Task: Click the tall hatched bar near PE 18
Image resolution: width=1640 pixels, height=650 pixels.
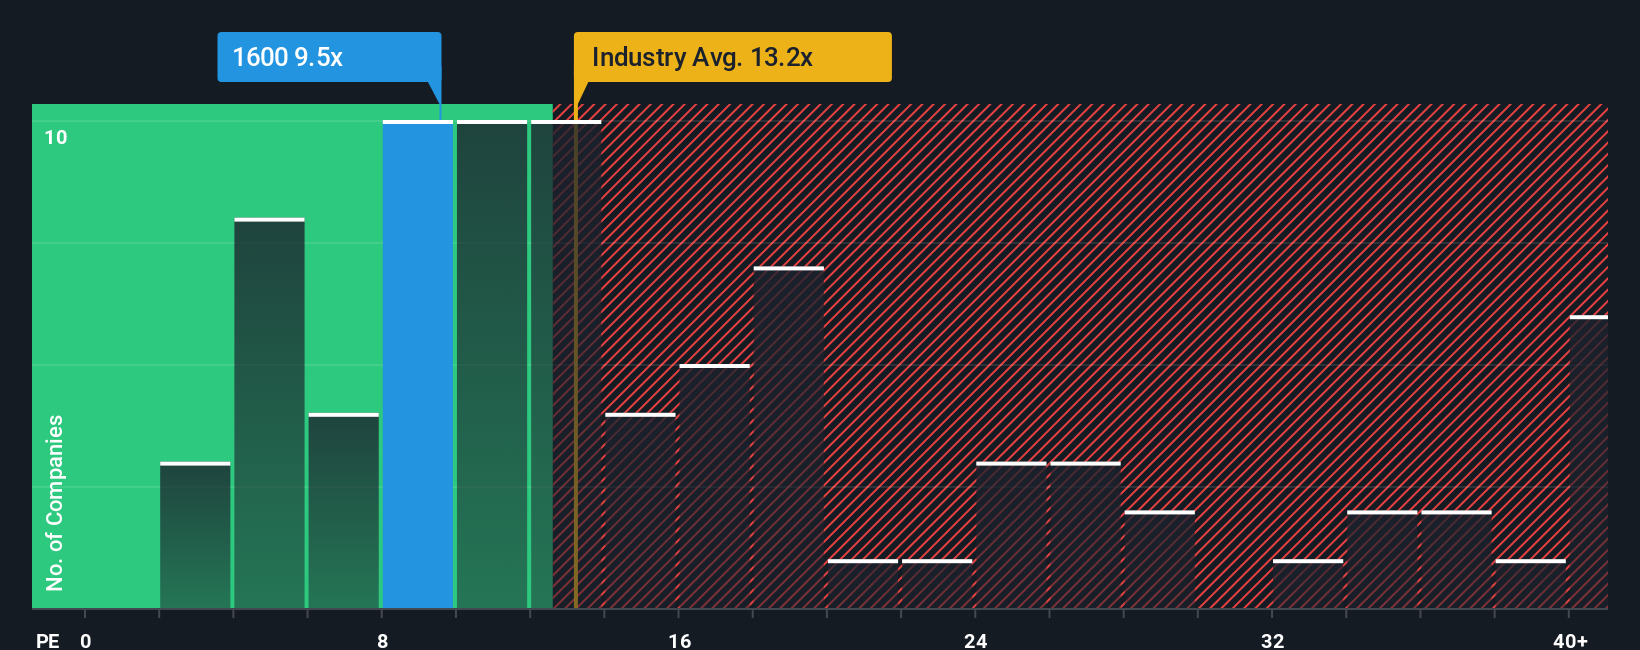Action: point(789,438)
